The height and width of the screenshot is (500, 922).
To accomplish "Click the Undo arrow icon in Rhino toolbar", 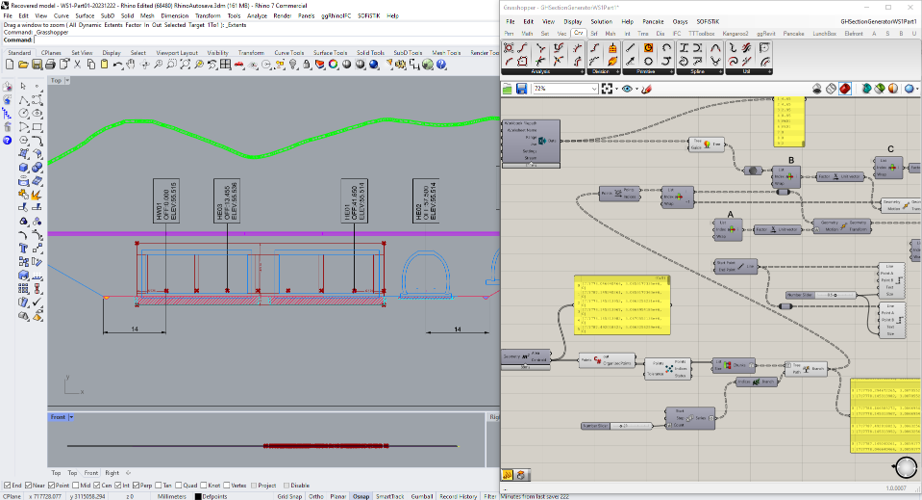I will pyautogui.click(x=119, y=65).
